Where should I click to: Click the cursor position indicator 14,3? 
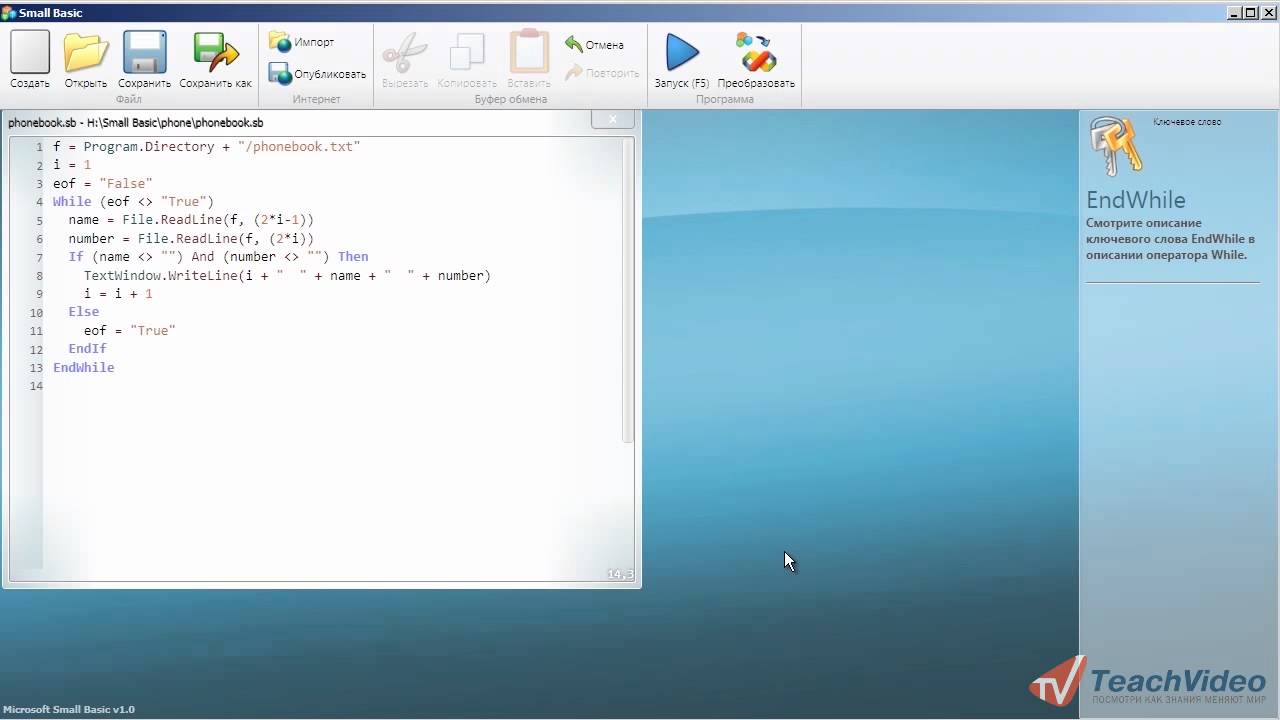(x=620, y=574)
